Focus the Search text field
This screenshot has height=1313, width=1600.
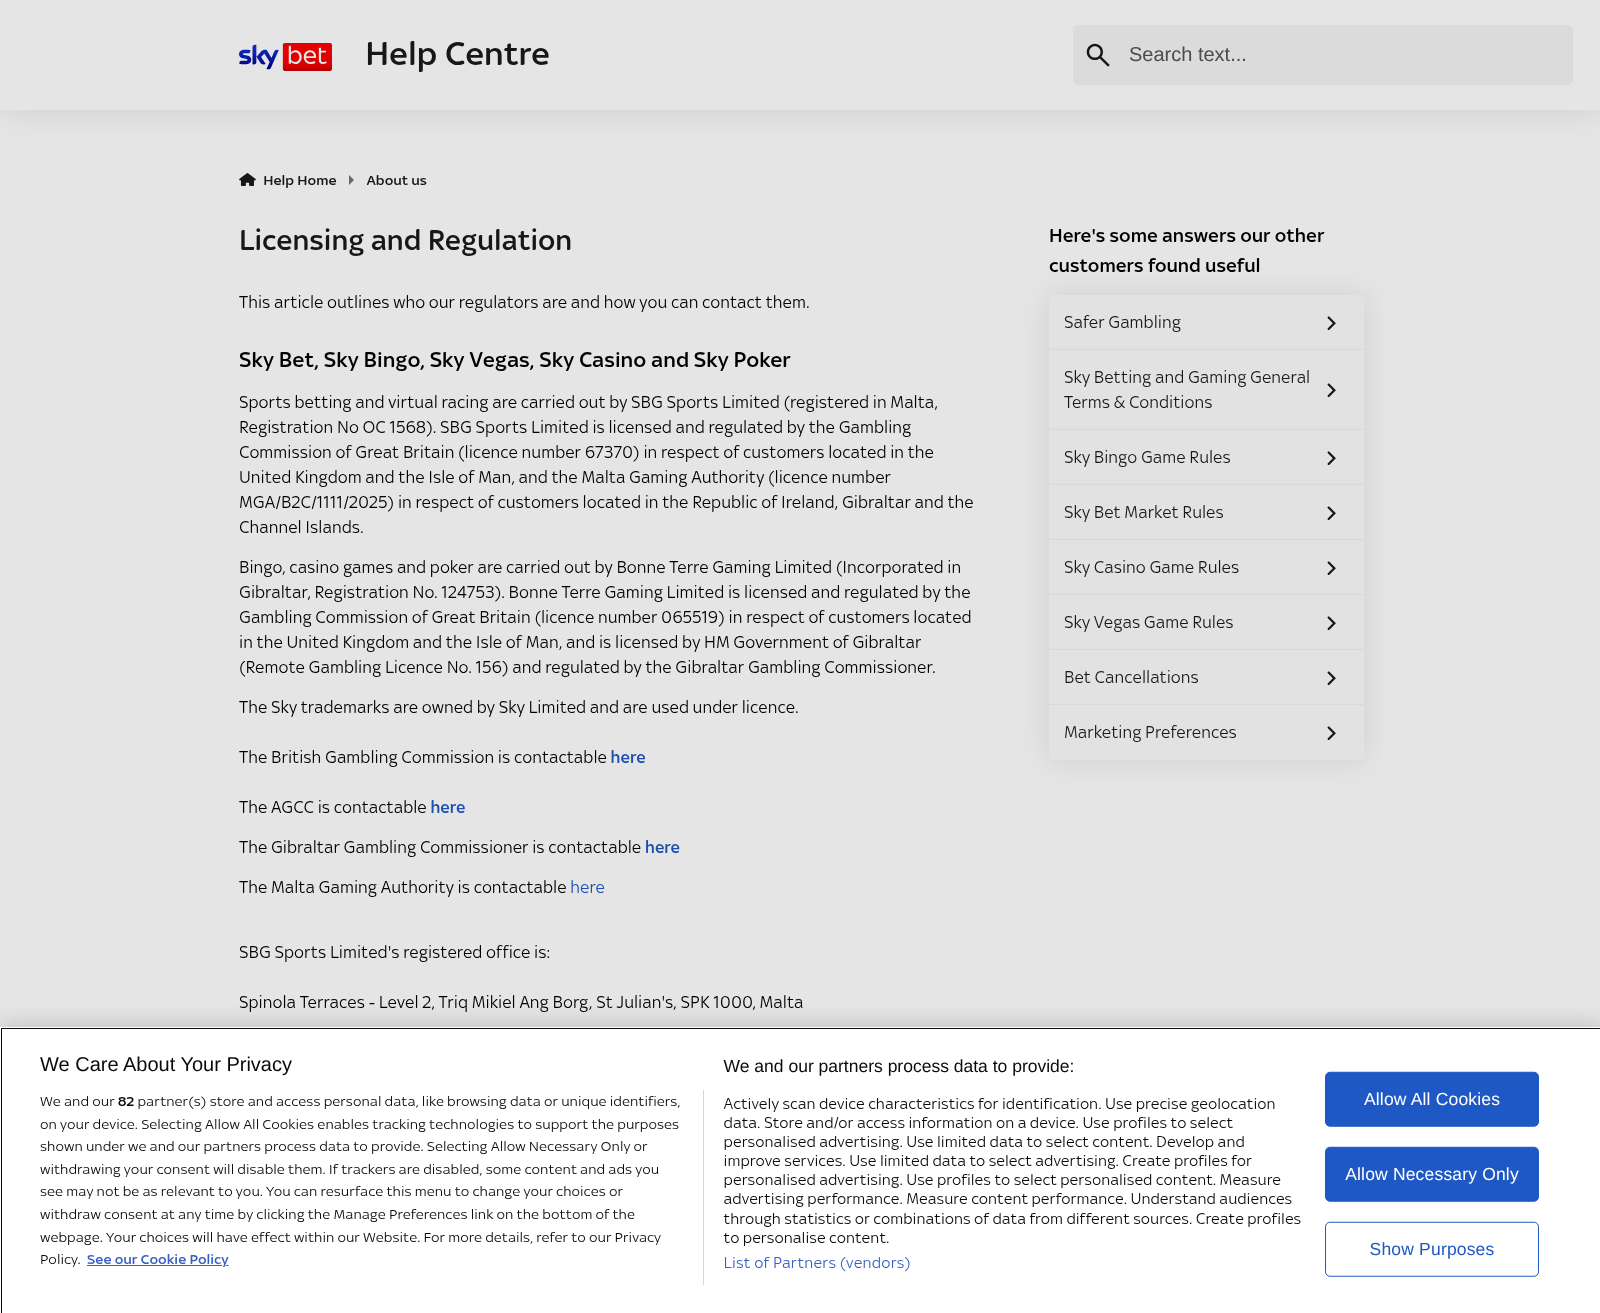[1322, 55]
